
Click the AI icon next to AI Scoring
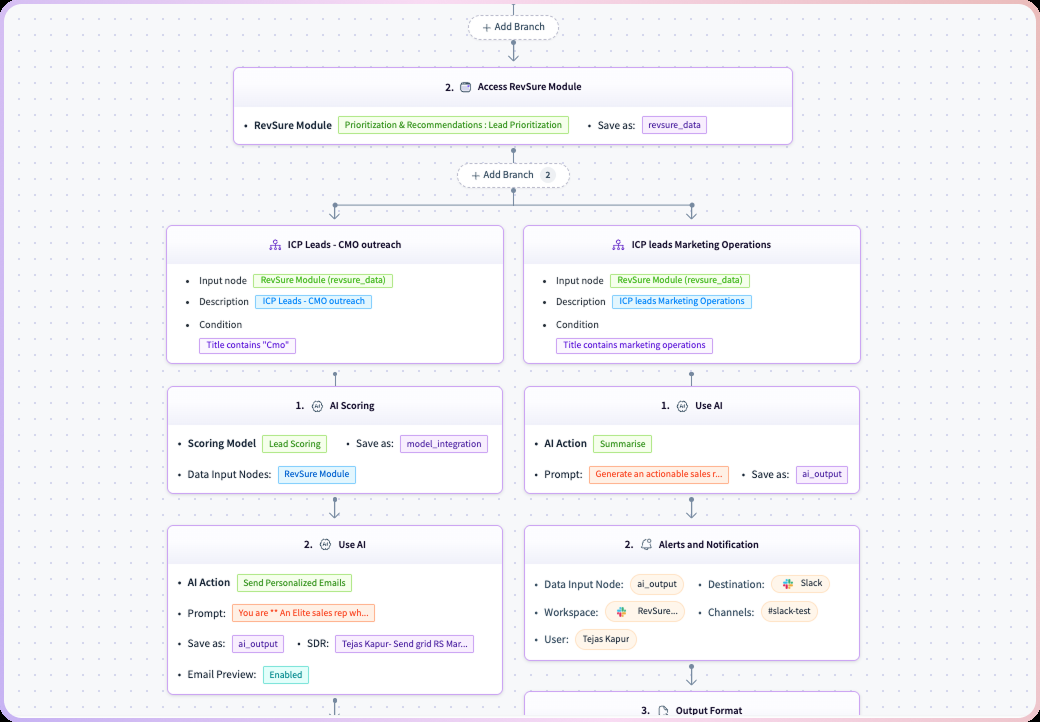coord(317,406)
